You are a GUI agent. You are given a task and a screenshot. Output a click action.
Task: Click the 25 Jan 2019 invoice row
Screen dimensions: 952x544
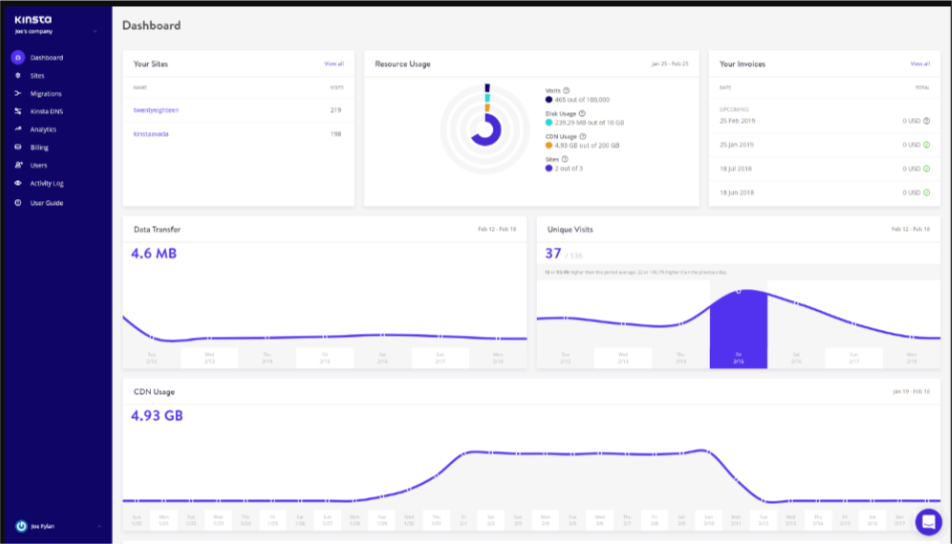824,145
